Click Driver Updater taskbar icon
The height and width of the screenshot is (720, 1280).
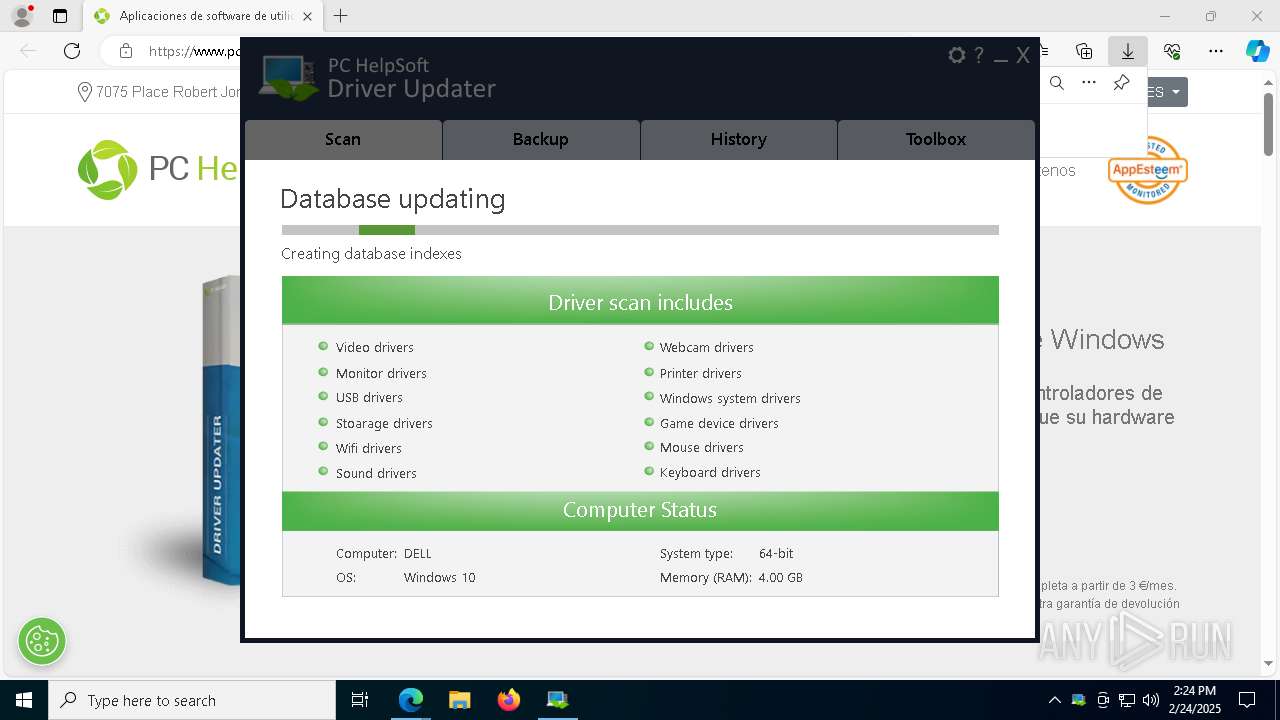tap(557, 700)
